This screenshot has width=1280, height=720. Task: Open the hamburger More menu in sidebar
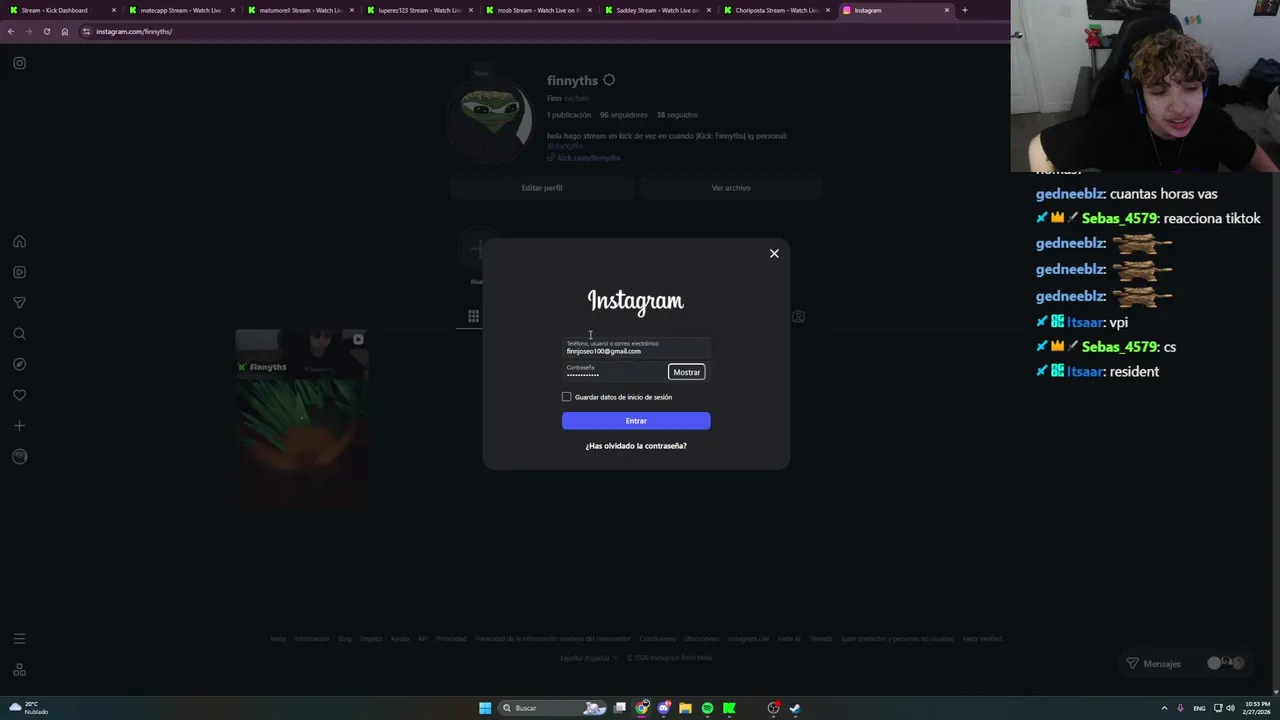[19, 639]
